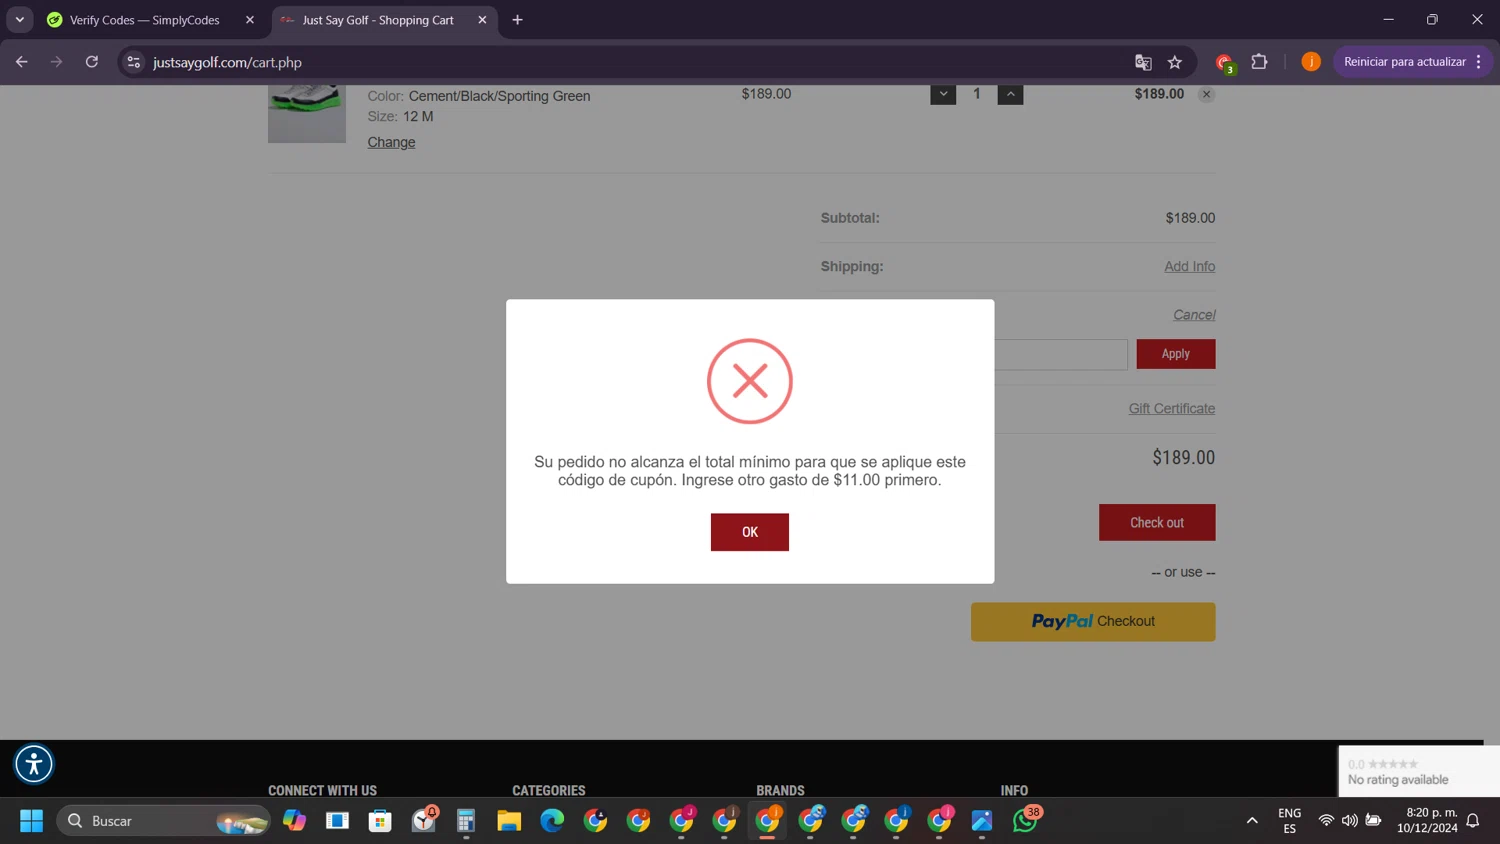Viewport: 1500px width, 844px height.
Task: Open the golf shoe product thumbnail
Action: (307, 113)
